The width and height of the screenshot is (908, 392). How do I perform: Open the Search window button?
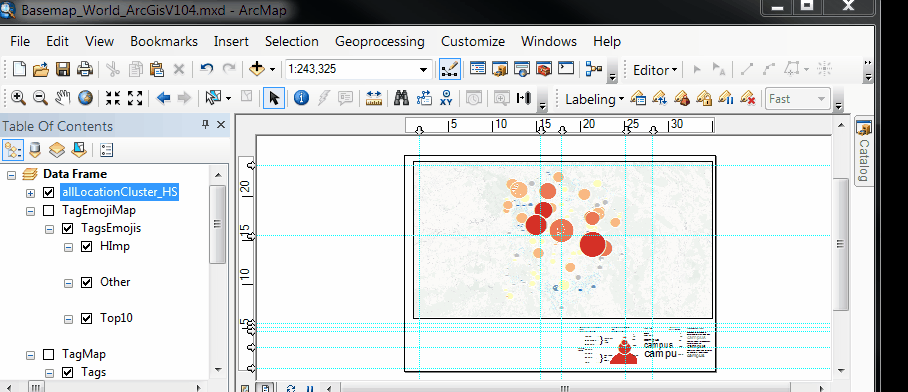point(522,69)
